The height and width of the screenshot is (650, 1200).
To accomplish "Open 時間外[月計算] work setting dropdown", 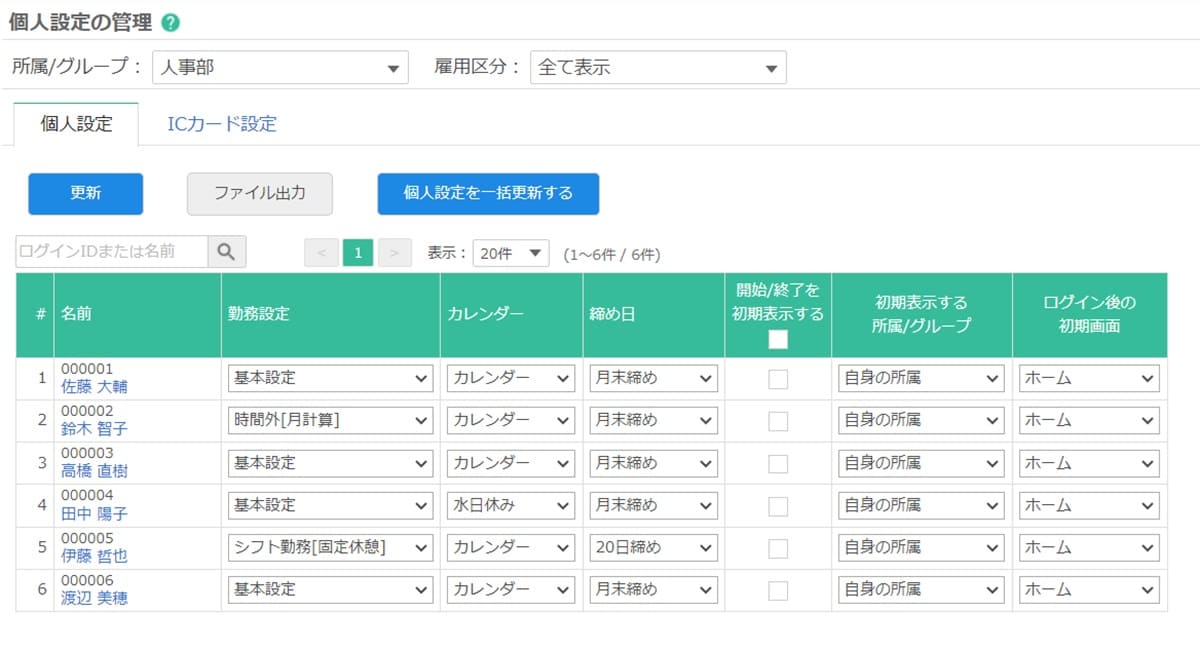I will [330, 421].
